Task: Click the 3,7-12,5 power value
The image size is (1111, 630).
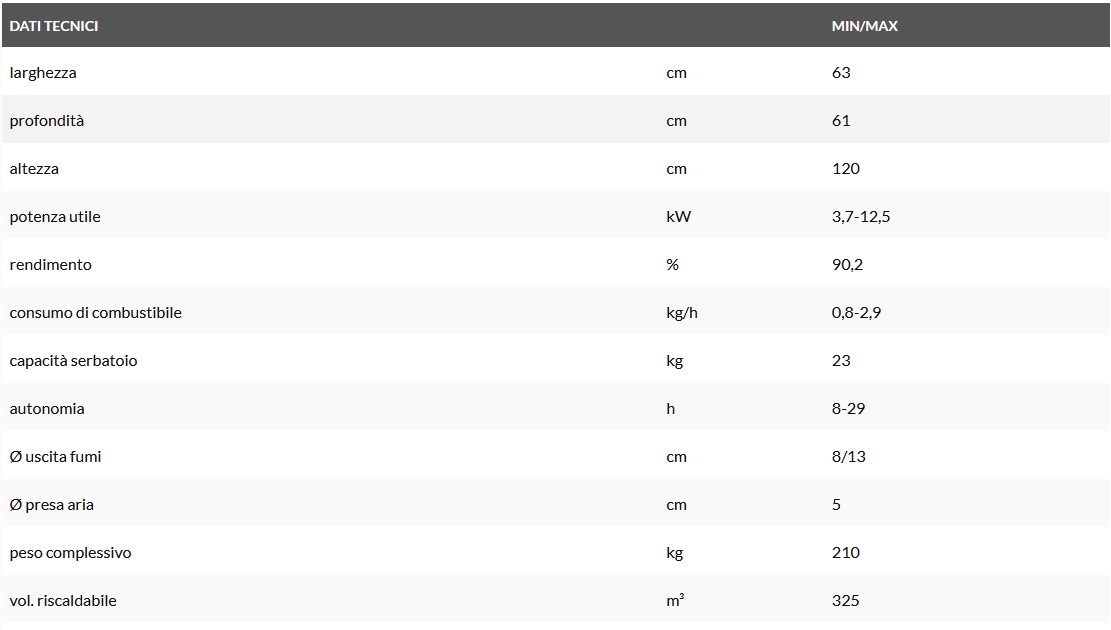Action: click(x=860, y=217)
